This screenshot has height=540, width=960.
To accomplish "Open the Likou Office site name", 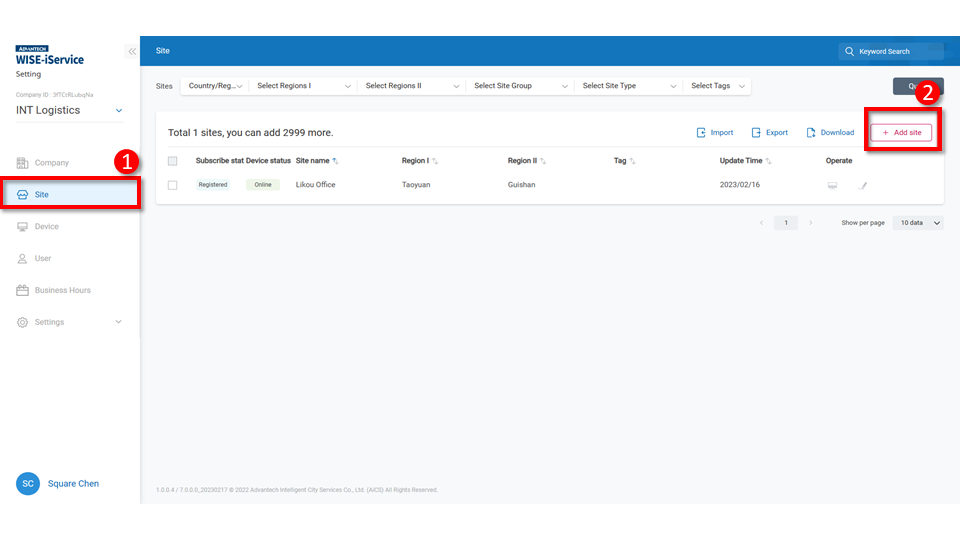I will tap(315, 185).
